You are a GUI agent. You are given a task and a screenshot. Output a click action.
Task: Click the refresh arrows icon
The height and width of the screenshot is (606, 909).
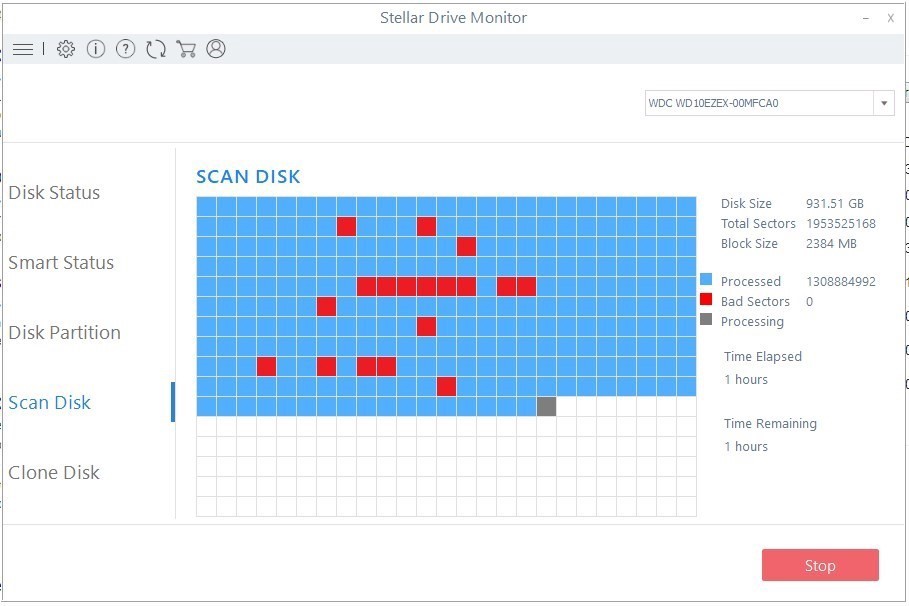coord(155,49)
